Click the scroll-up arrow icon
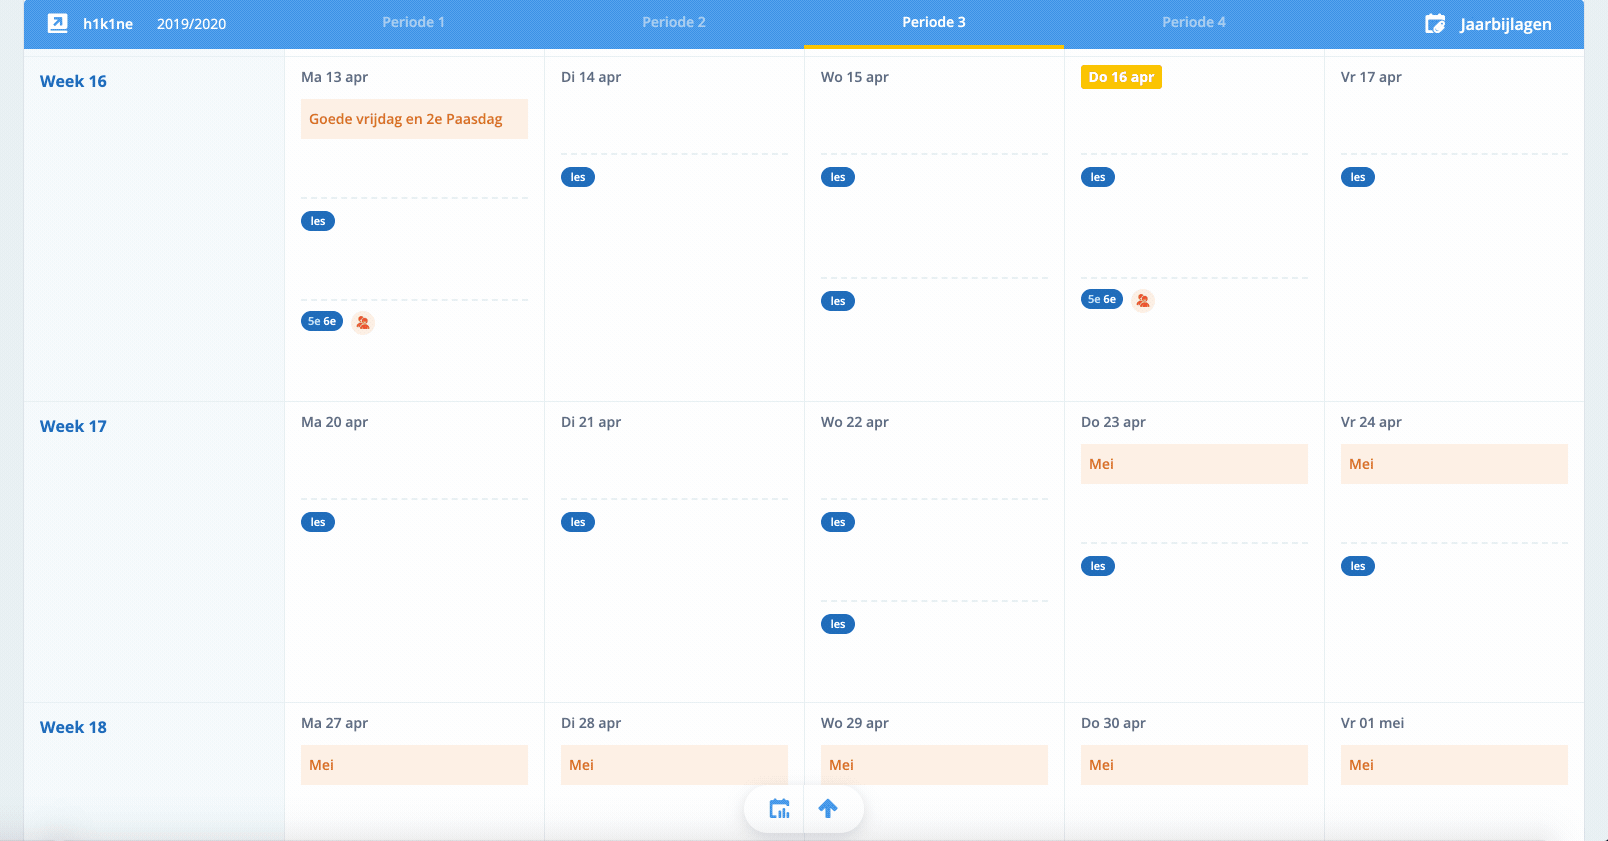The height and width of the screenshot is (841, 1608). point(828,809)
